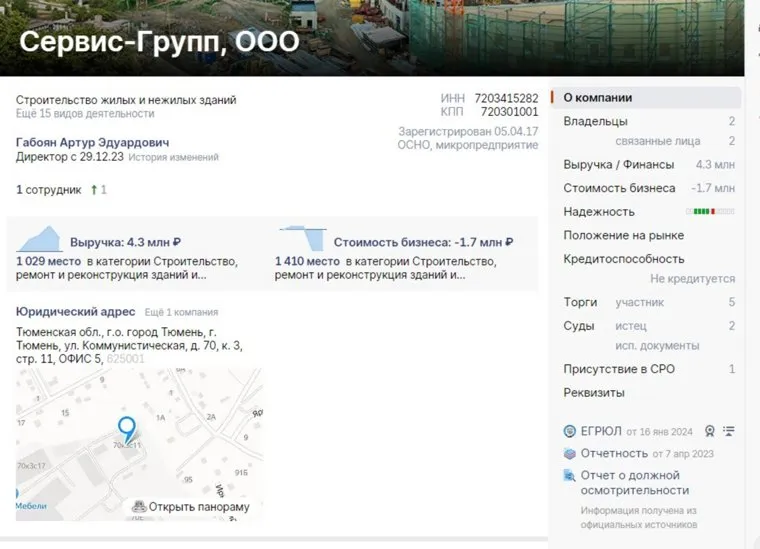Go to 'Владельцы' section in sidebar
The height and width of the screenshot is (549, 760).
(595, 121)
